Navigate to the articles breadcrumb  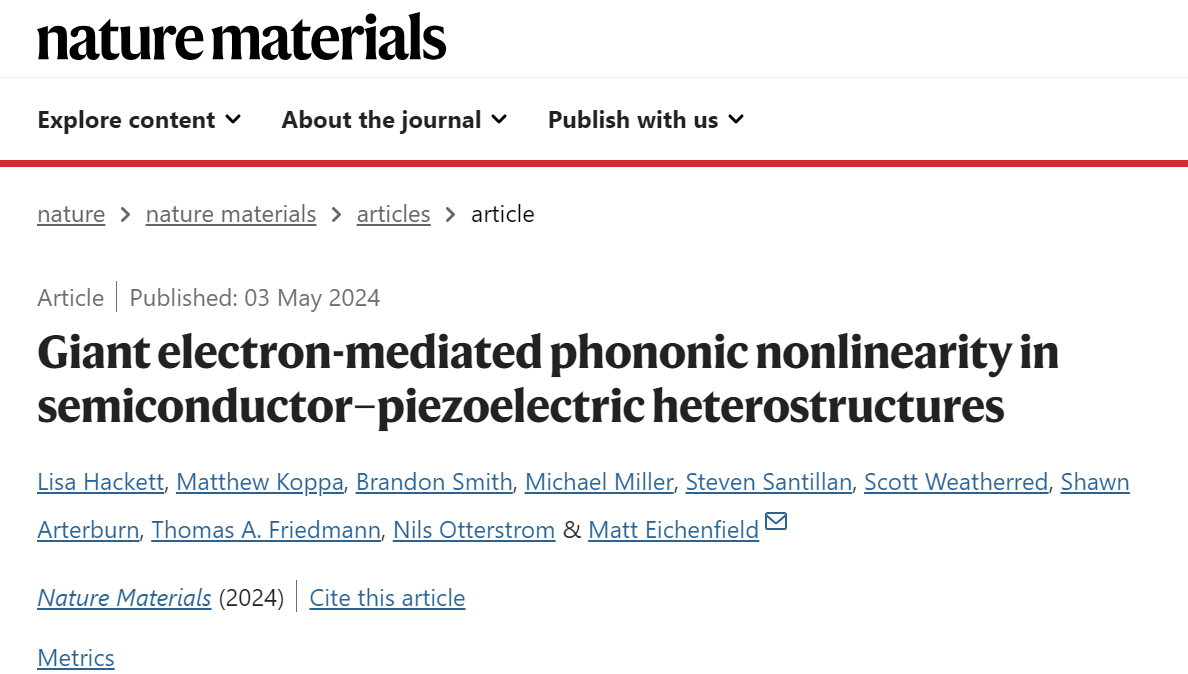click(x=393, y=214)
